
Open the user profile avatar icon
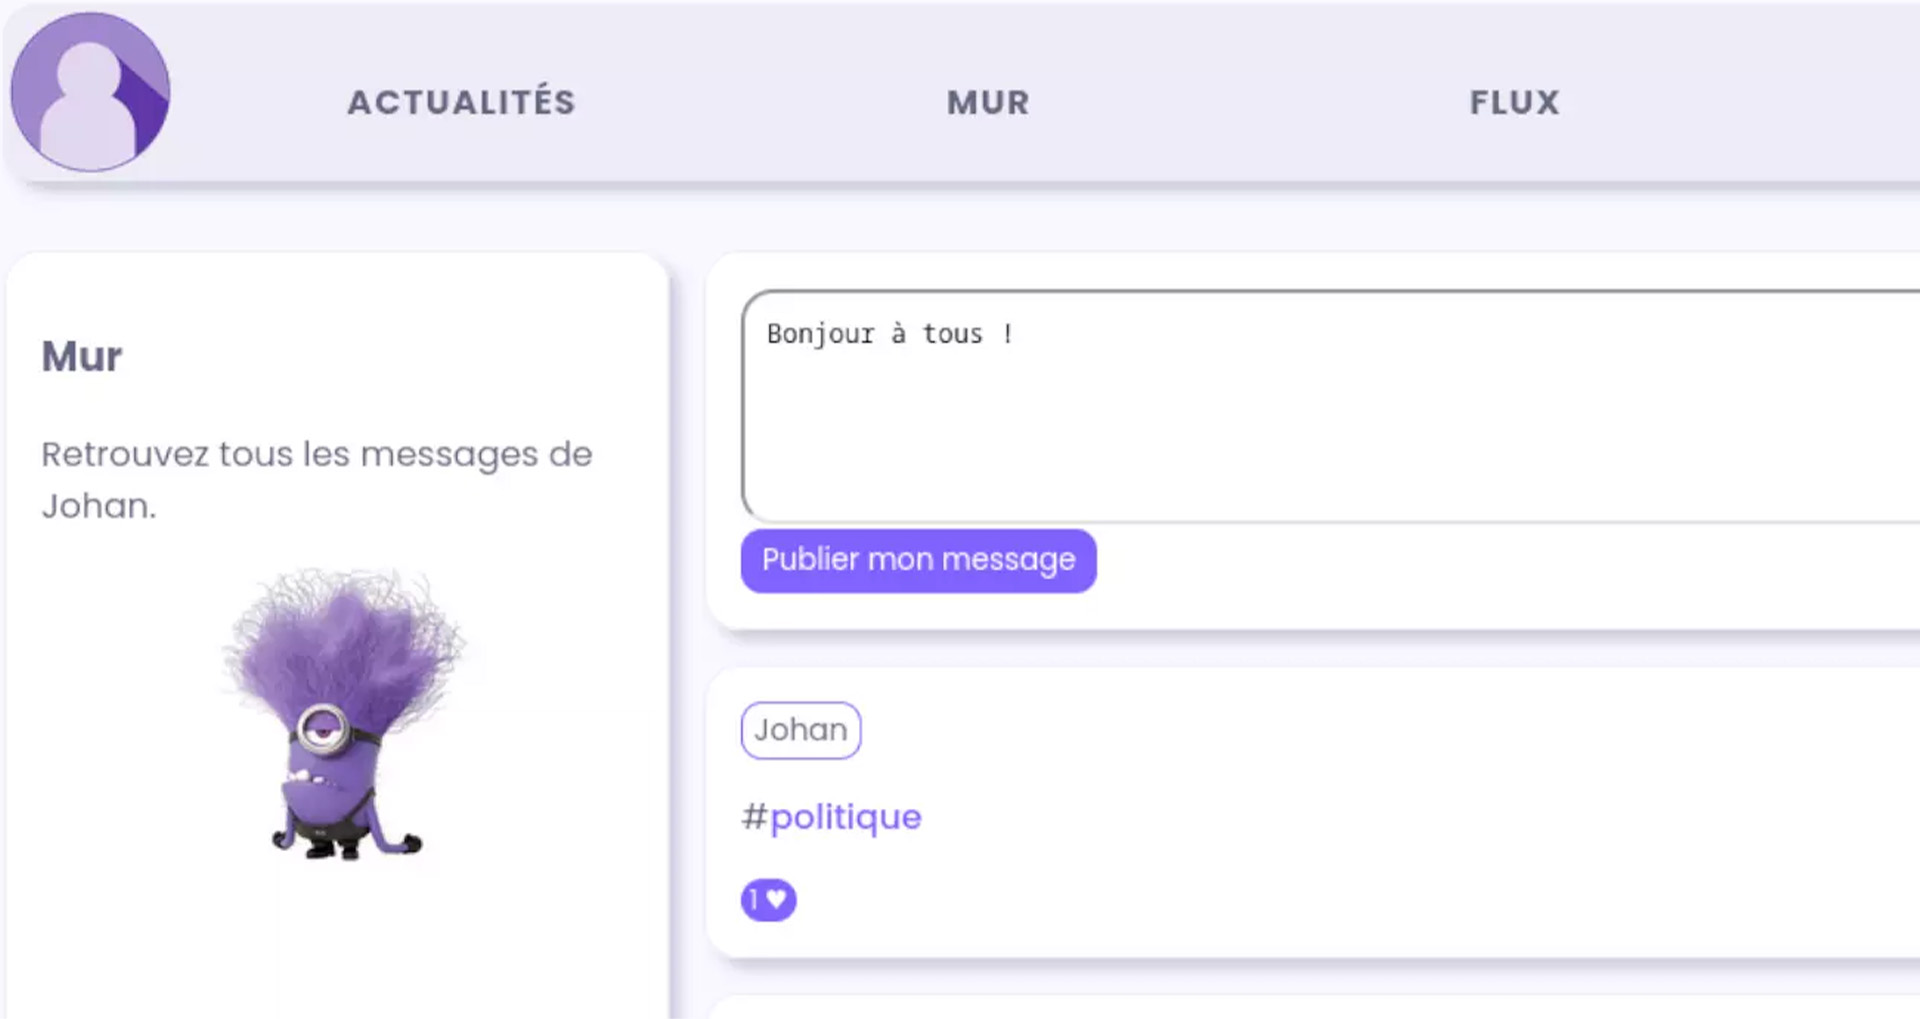(90, 92)
